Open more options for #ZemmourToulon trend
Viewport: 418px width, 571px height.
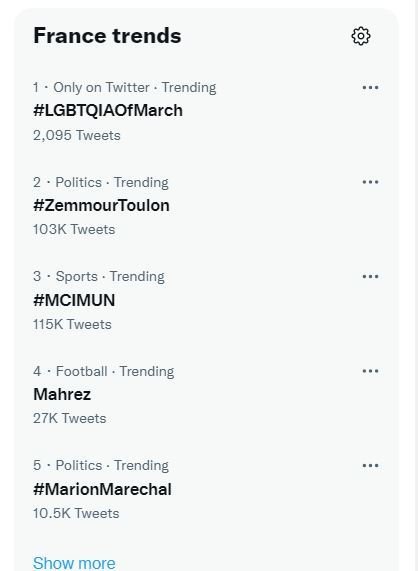[370, 182]
